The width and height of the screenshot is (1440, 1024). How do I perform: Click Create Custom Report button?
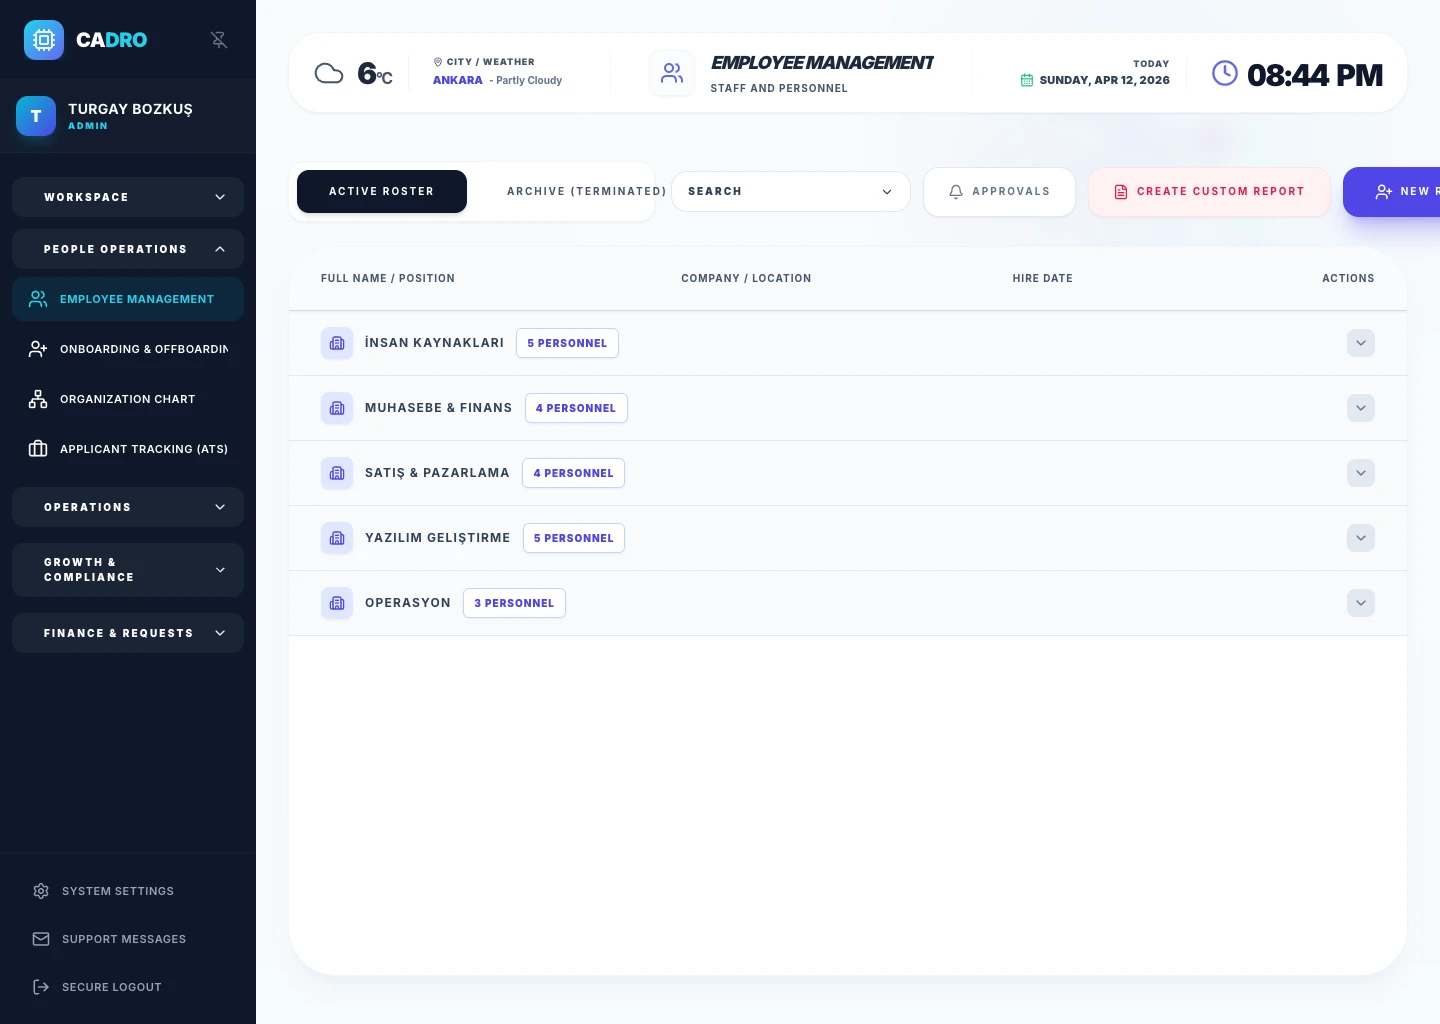click(1209, 191)
